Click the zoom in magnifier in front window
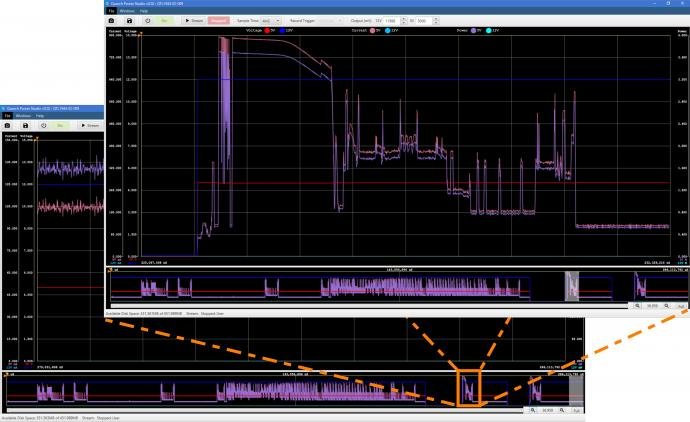 click(x=668, y=305)
